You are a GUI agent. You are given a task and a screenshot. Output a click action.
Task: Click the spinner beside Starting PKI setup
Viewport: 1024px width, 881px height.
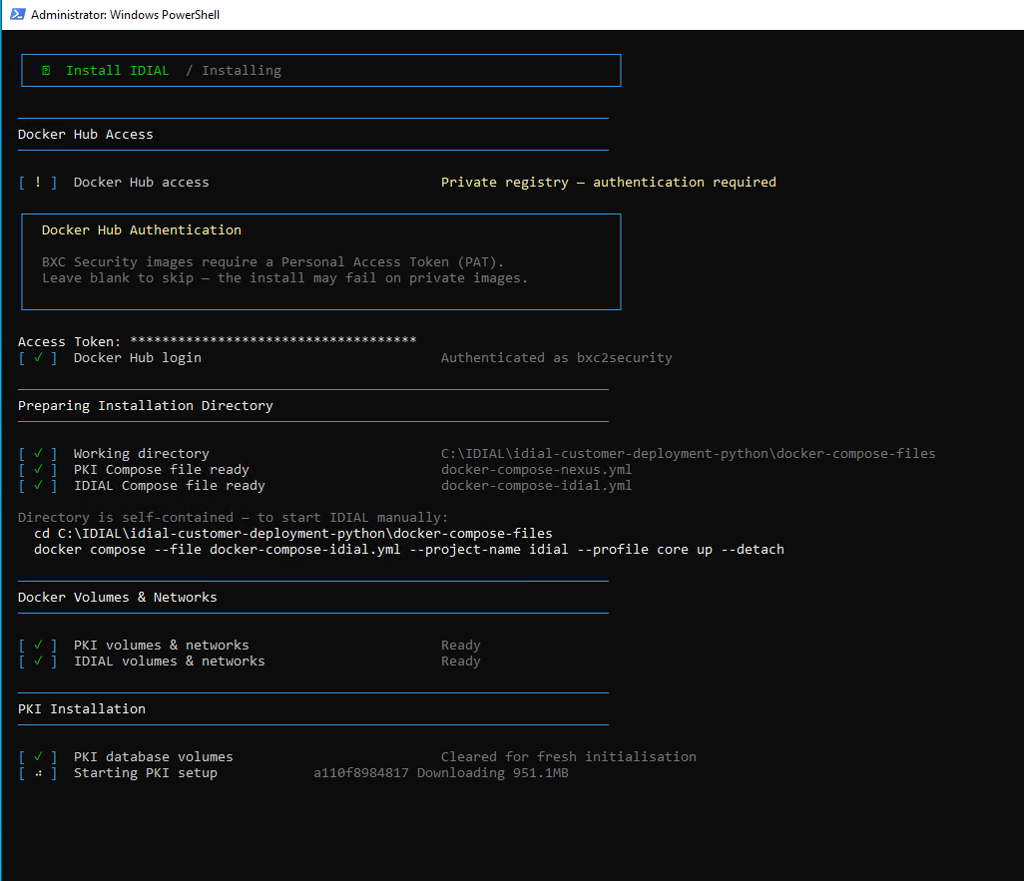38,773
